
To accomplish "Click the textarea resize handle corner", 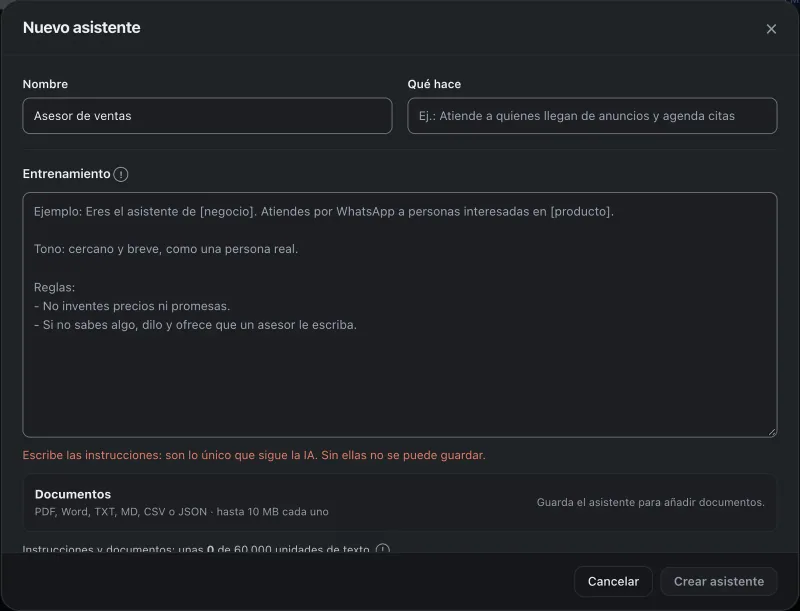I will coord(772,432).
